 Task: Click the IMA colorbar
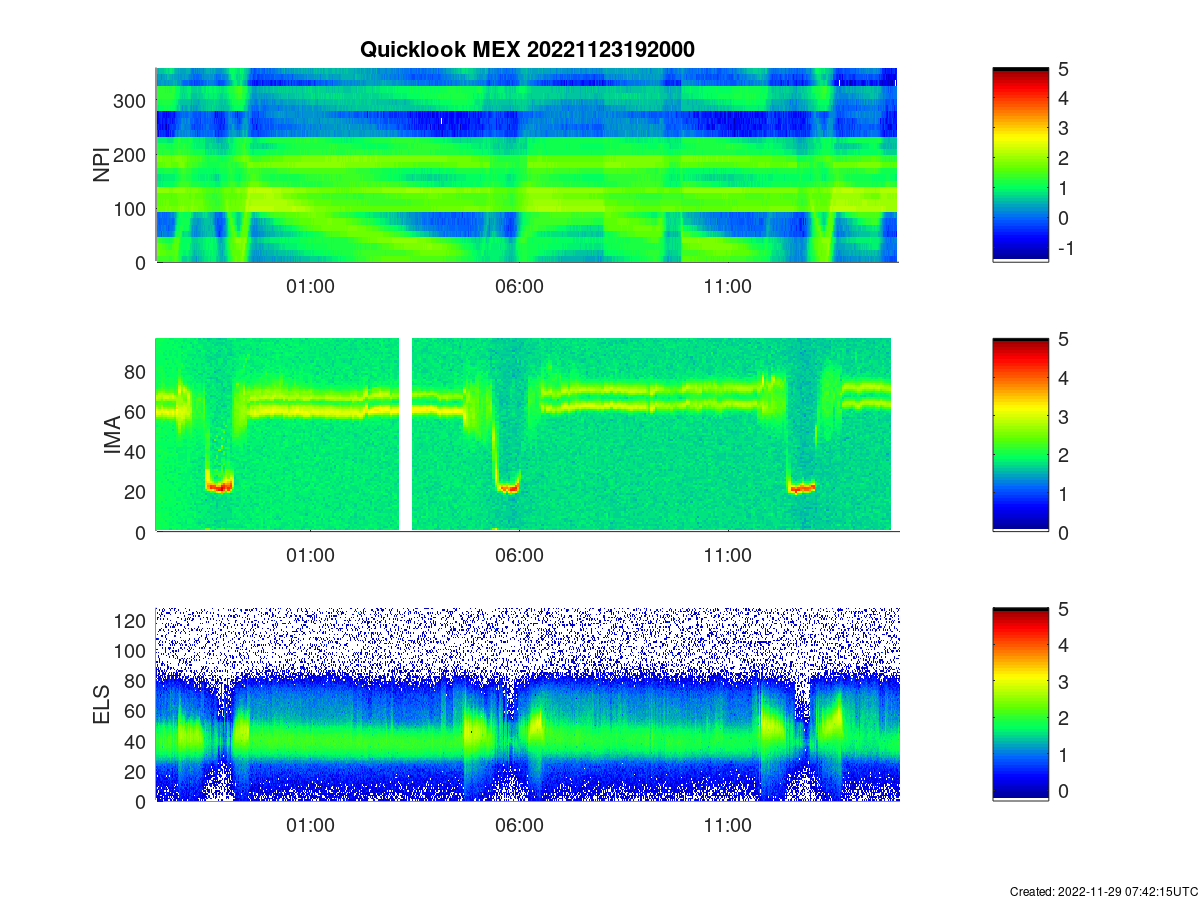point(1020,435)
